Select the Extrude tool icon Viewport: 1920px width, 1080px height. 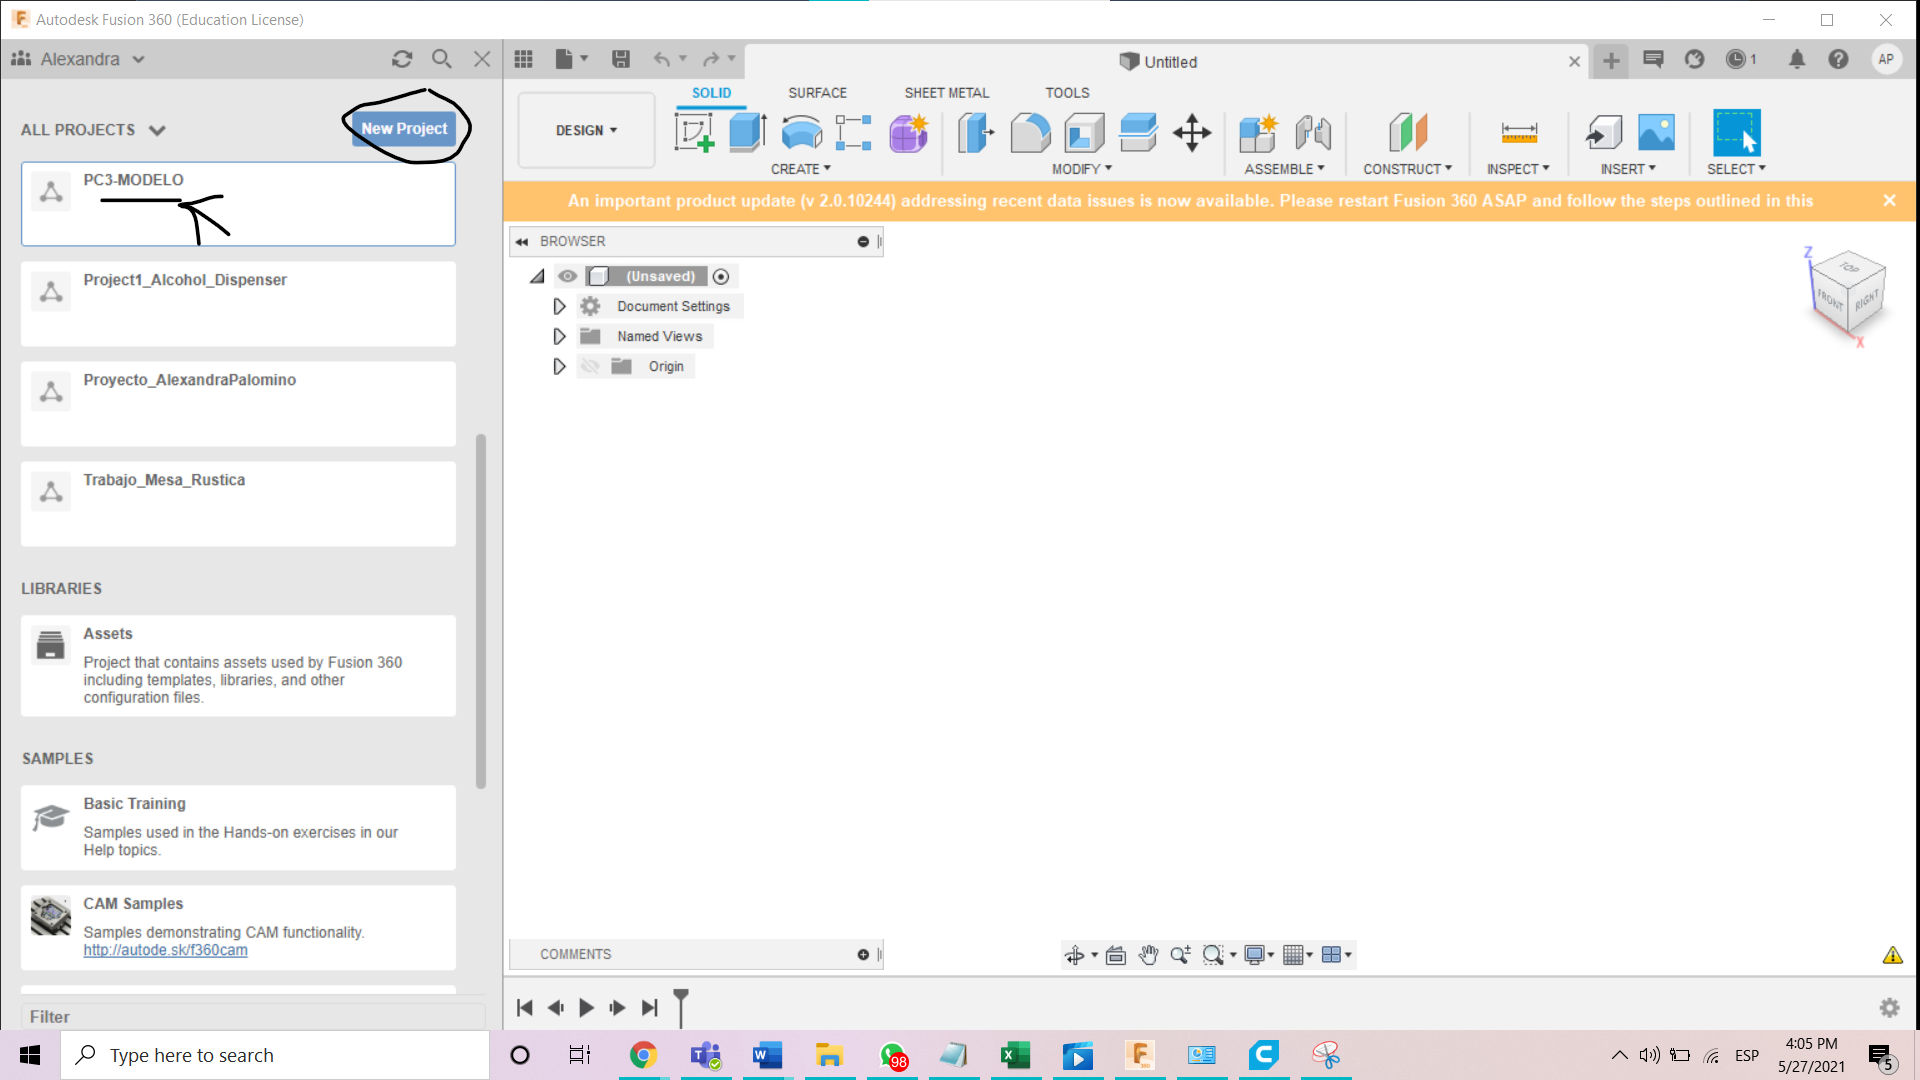[747, 132]
